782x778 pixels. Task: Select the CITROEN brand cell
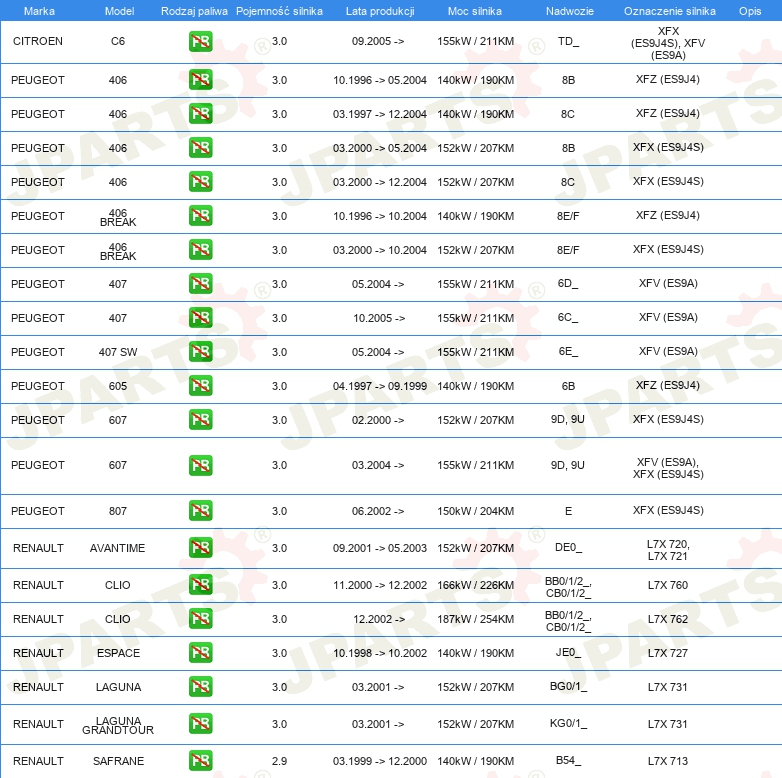pyautogui.click(x=38, y=41)
